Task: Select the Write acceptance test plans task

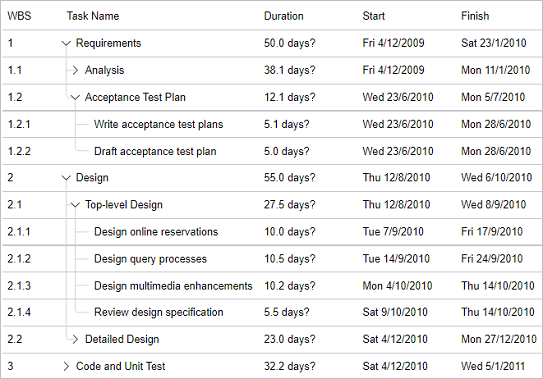Action: pyautogui.click(x=159, y=124)
